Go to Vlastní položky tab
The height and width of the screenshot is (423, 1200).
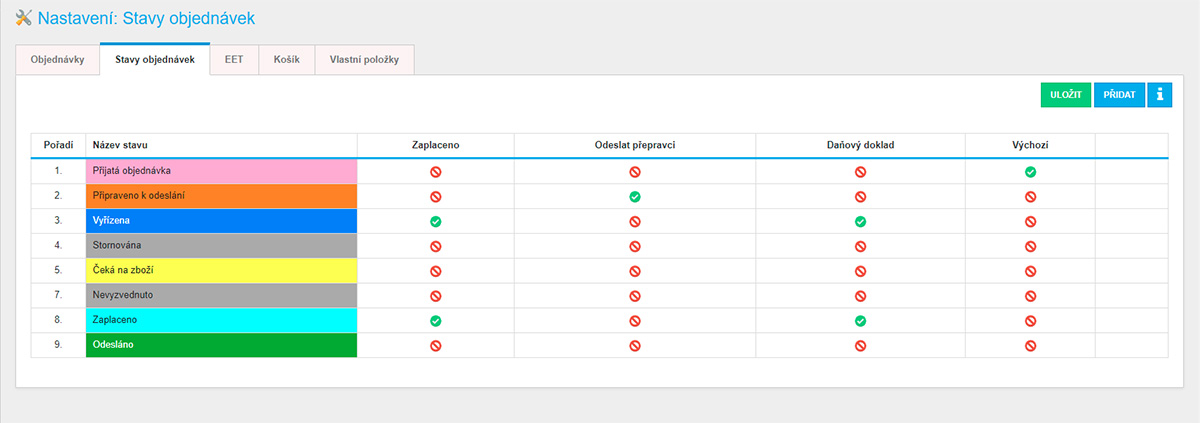pyautogui.click(x=364, y=60)
